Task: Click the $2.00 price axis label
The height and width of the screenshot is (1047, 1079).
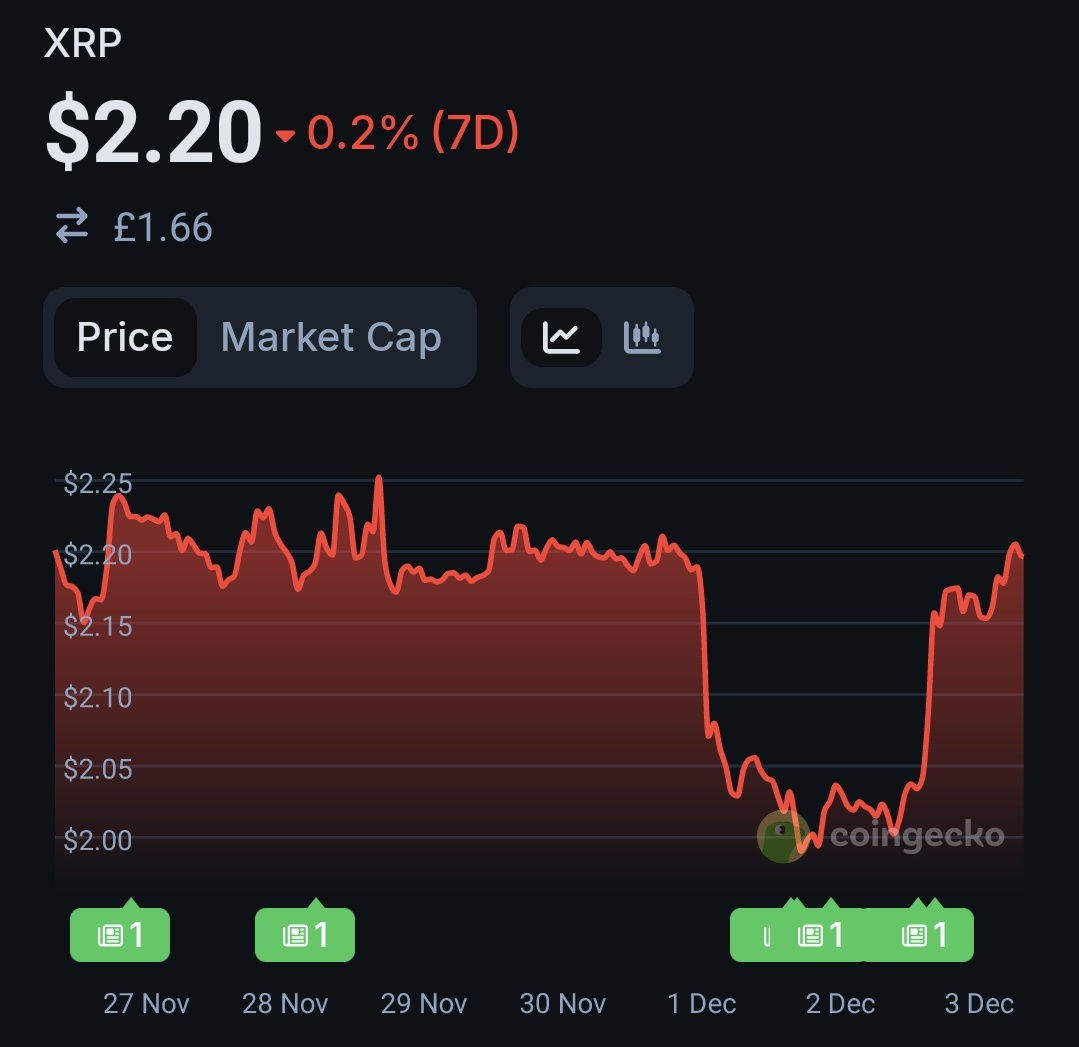Action: [98, 840]
